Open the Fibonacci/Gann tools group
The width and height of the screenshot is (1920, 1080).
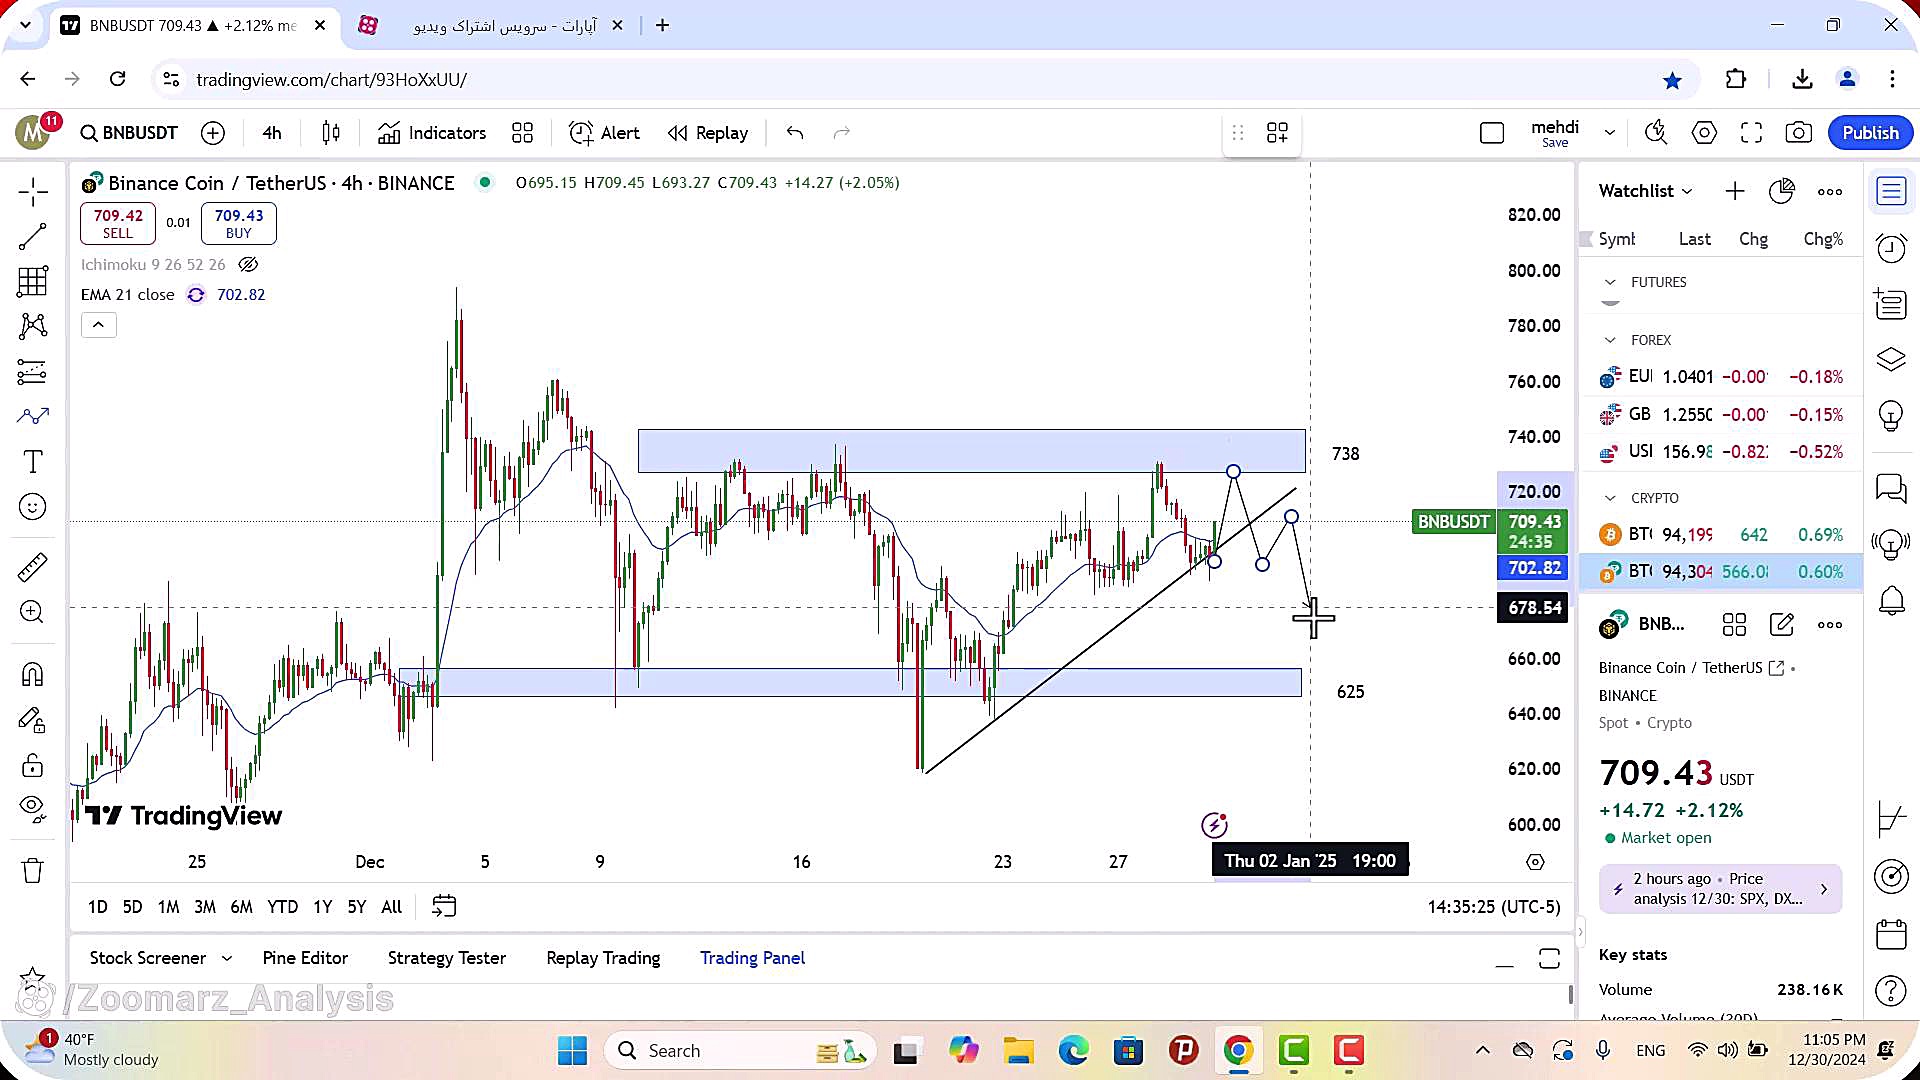32,281
